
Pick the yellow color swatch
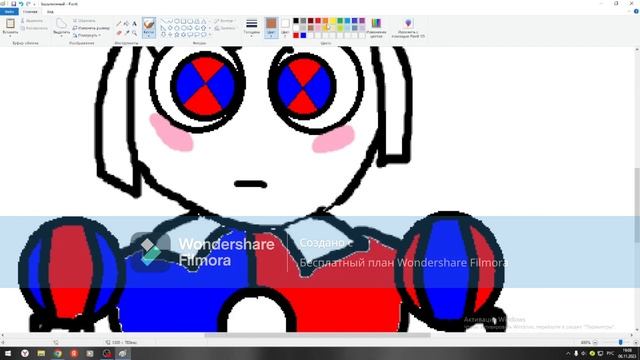point(333,21)
